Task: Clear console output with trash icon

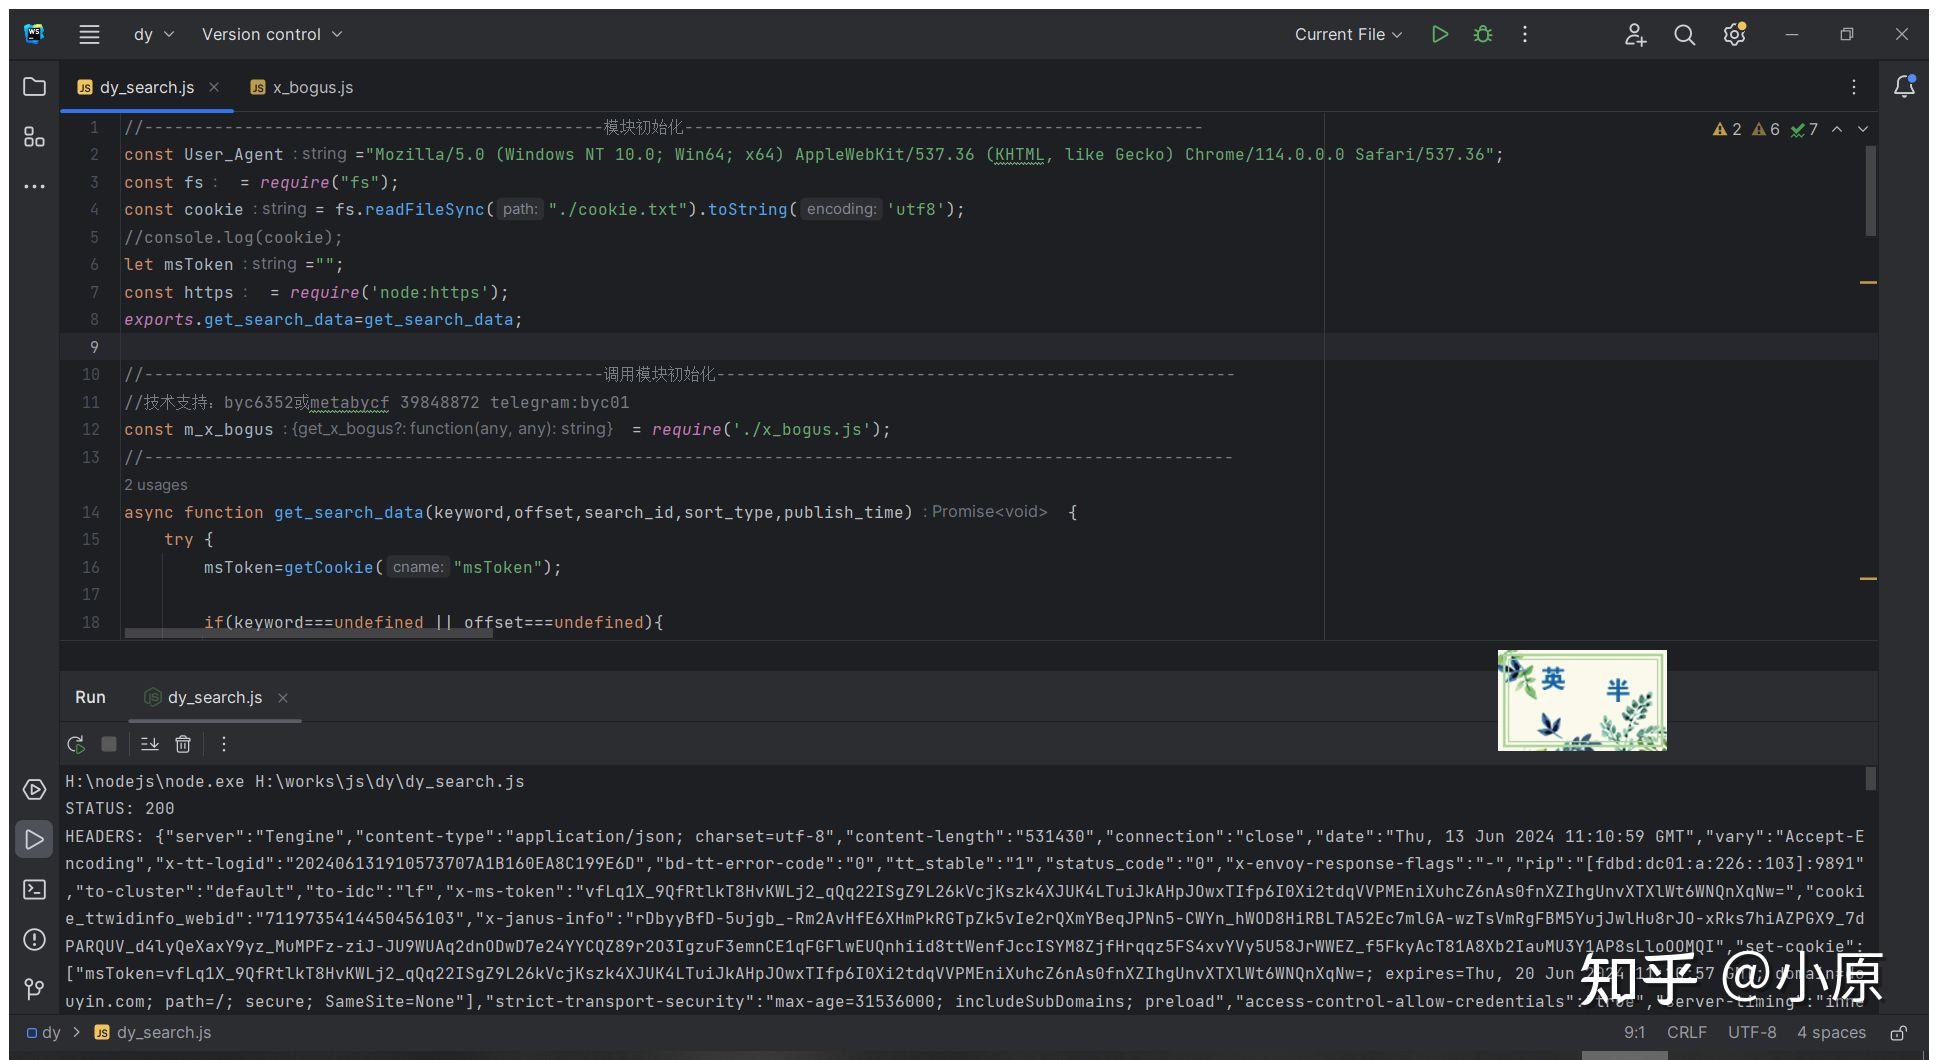Action: tap(183, 744)
